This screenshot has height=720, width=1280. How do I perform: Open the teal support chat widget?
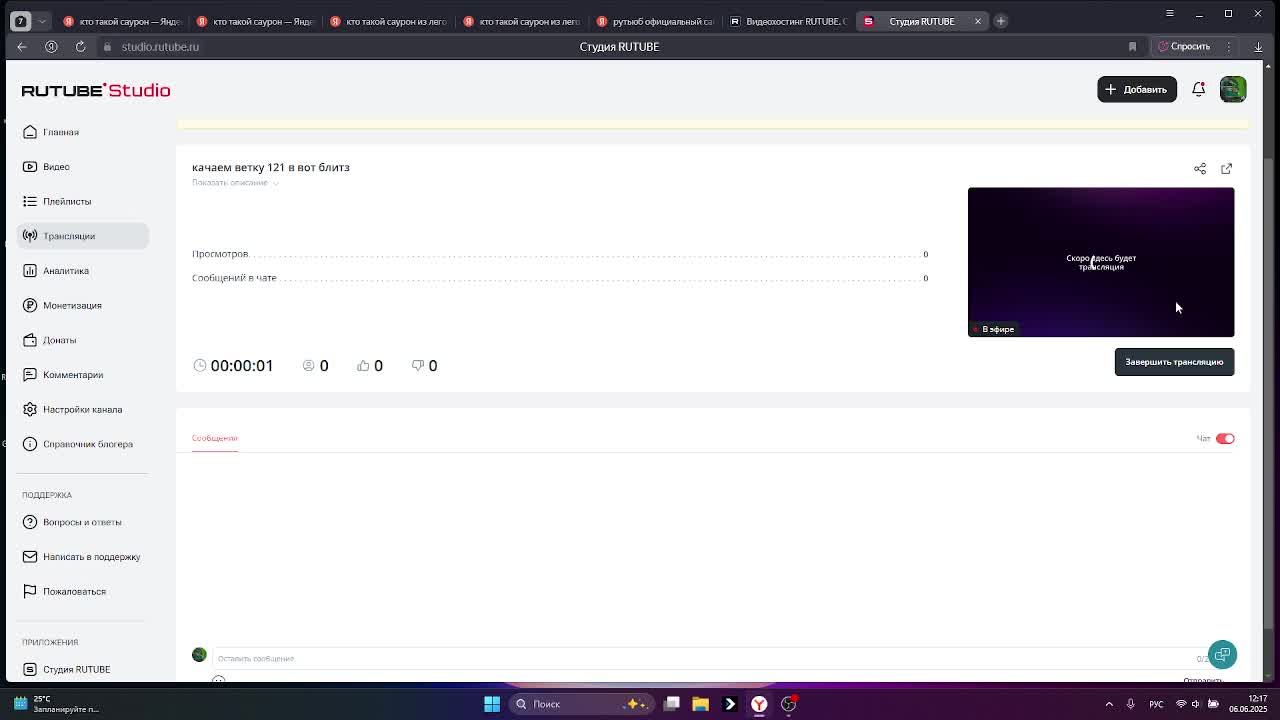pos(1222,654)
